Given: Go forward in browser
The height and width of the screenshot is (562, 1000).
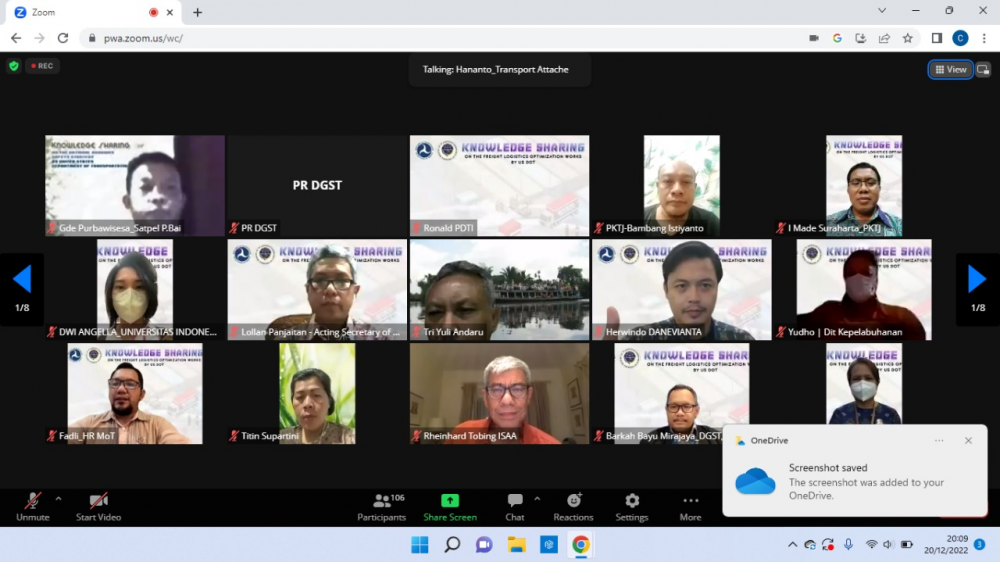Looking at the screenshot, I should point(40,38).
